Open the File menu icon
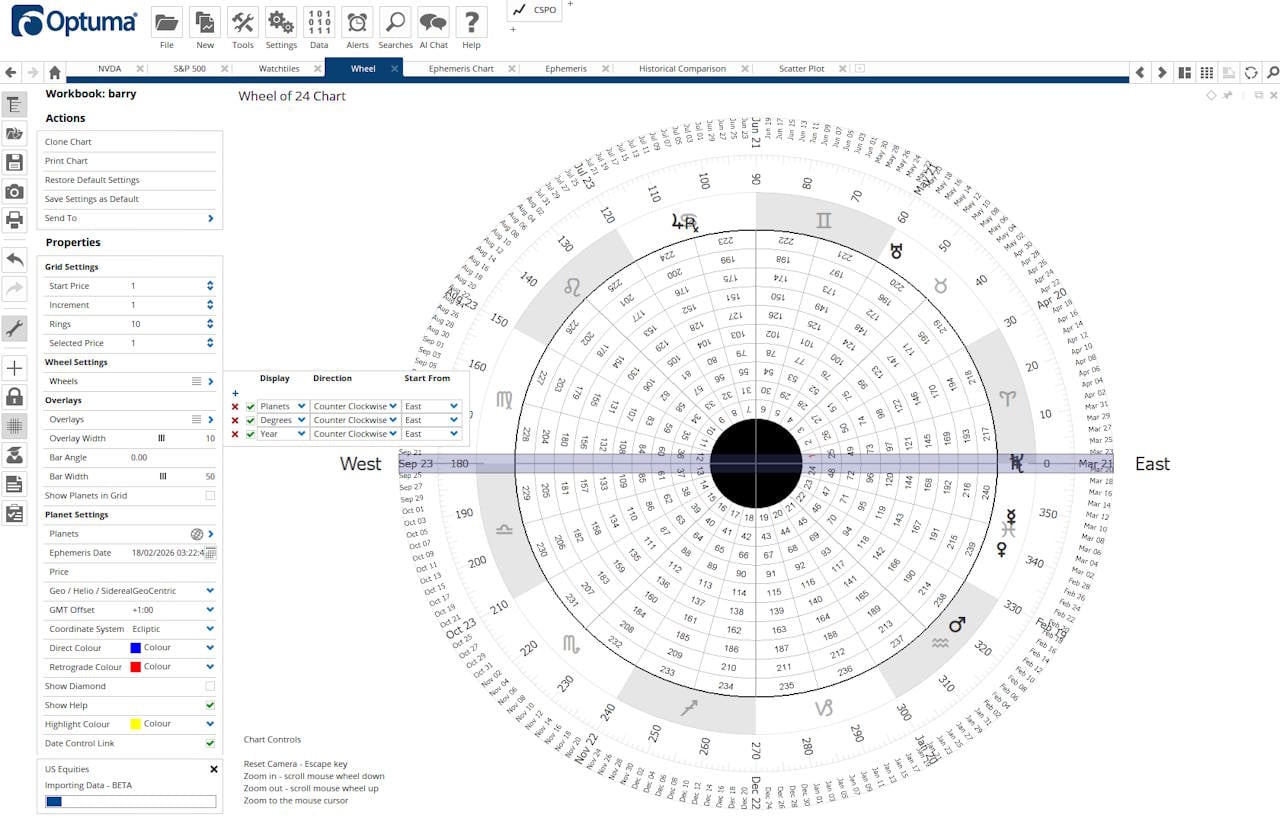This screenshot has width=1280, height=818. (167, 22)
